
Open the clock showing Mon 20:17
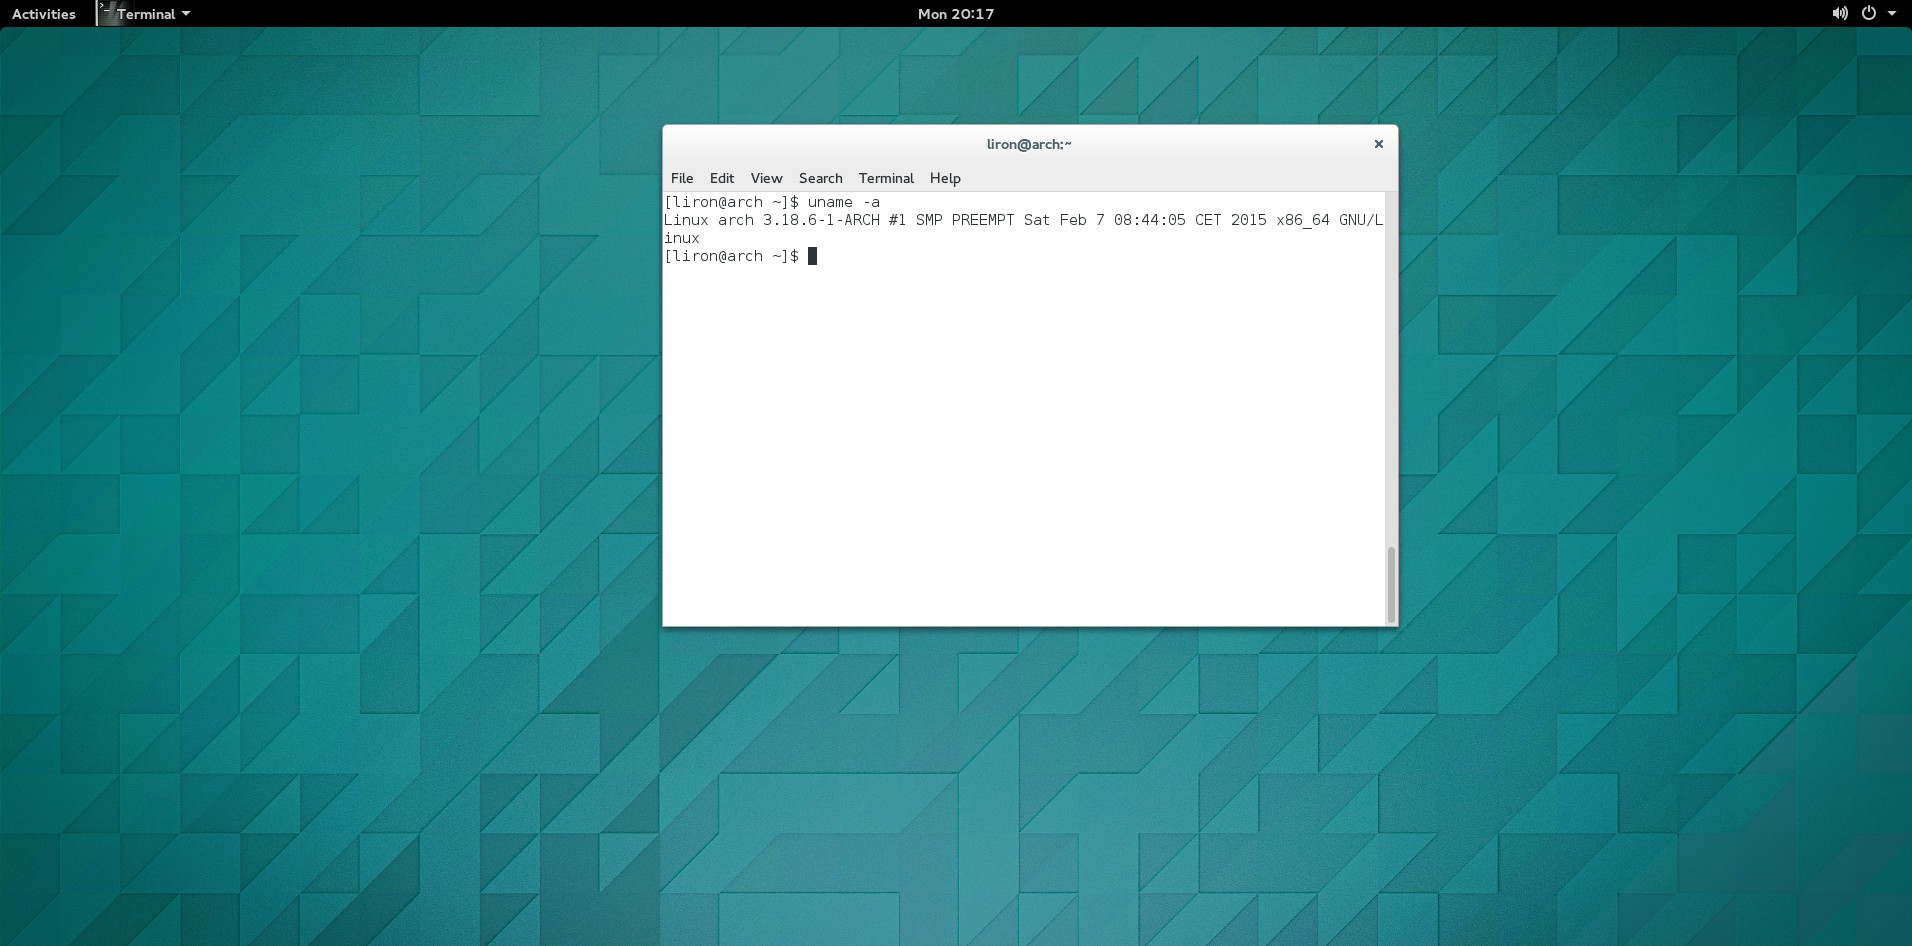pos(955,14)
